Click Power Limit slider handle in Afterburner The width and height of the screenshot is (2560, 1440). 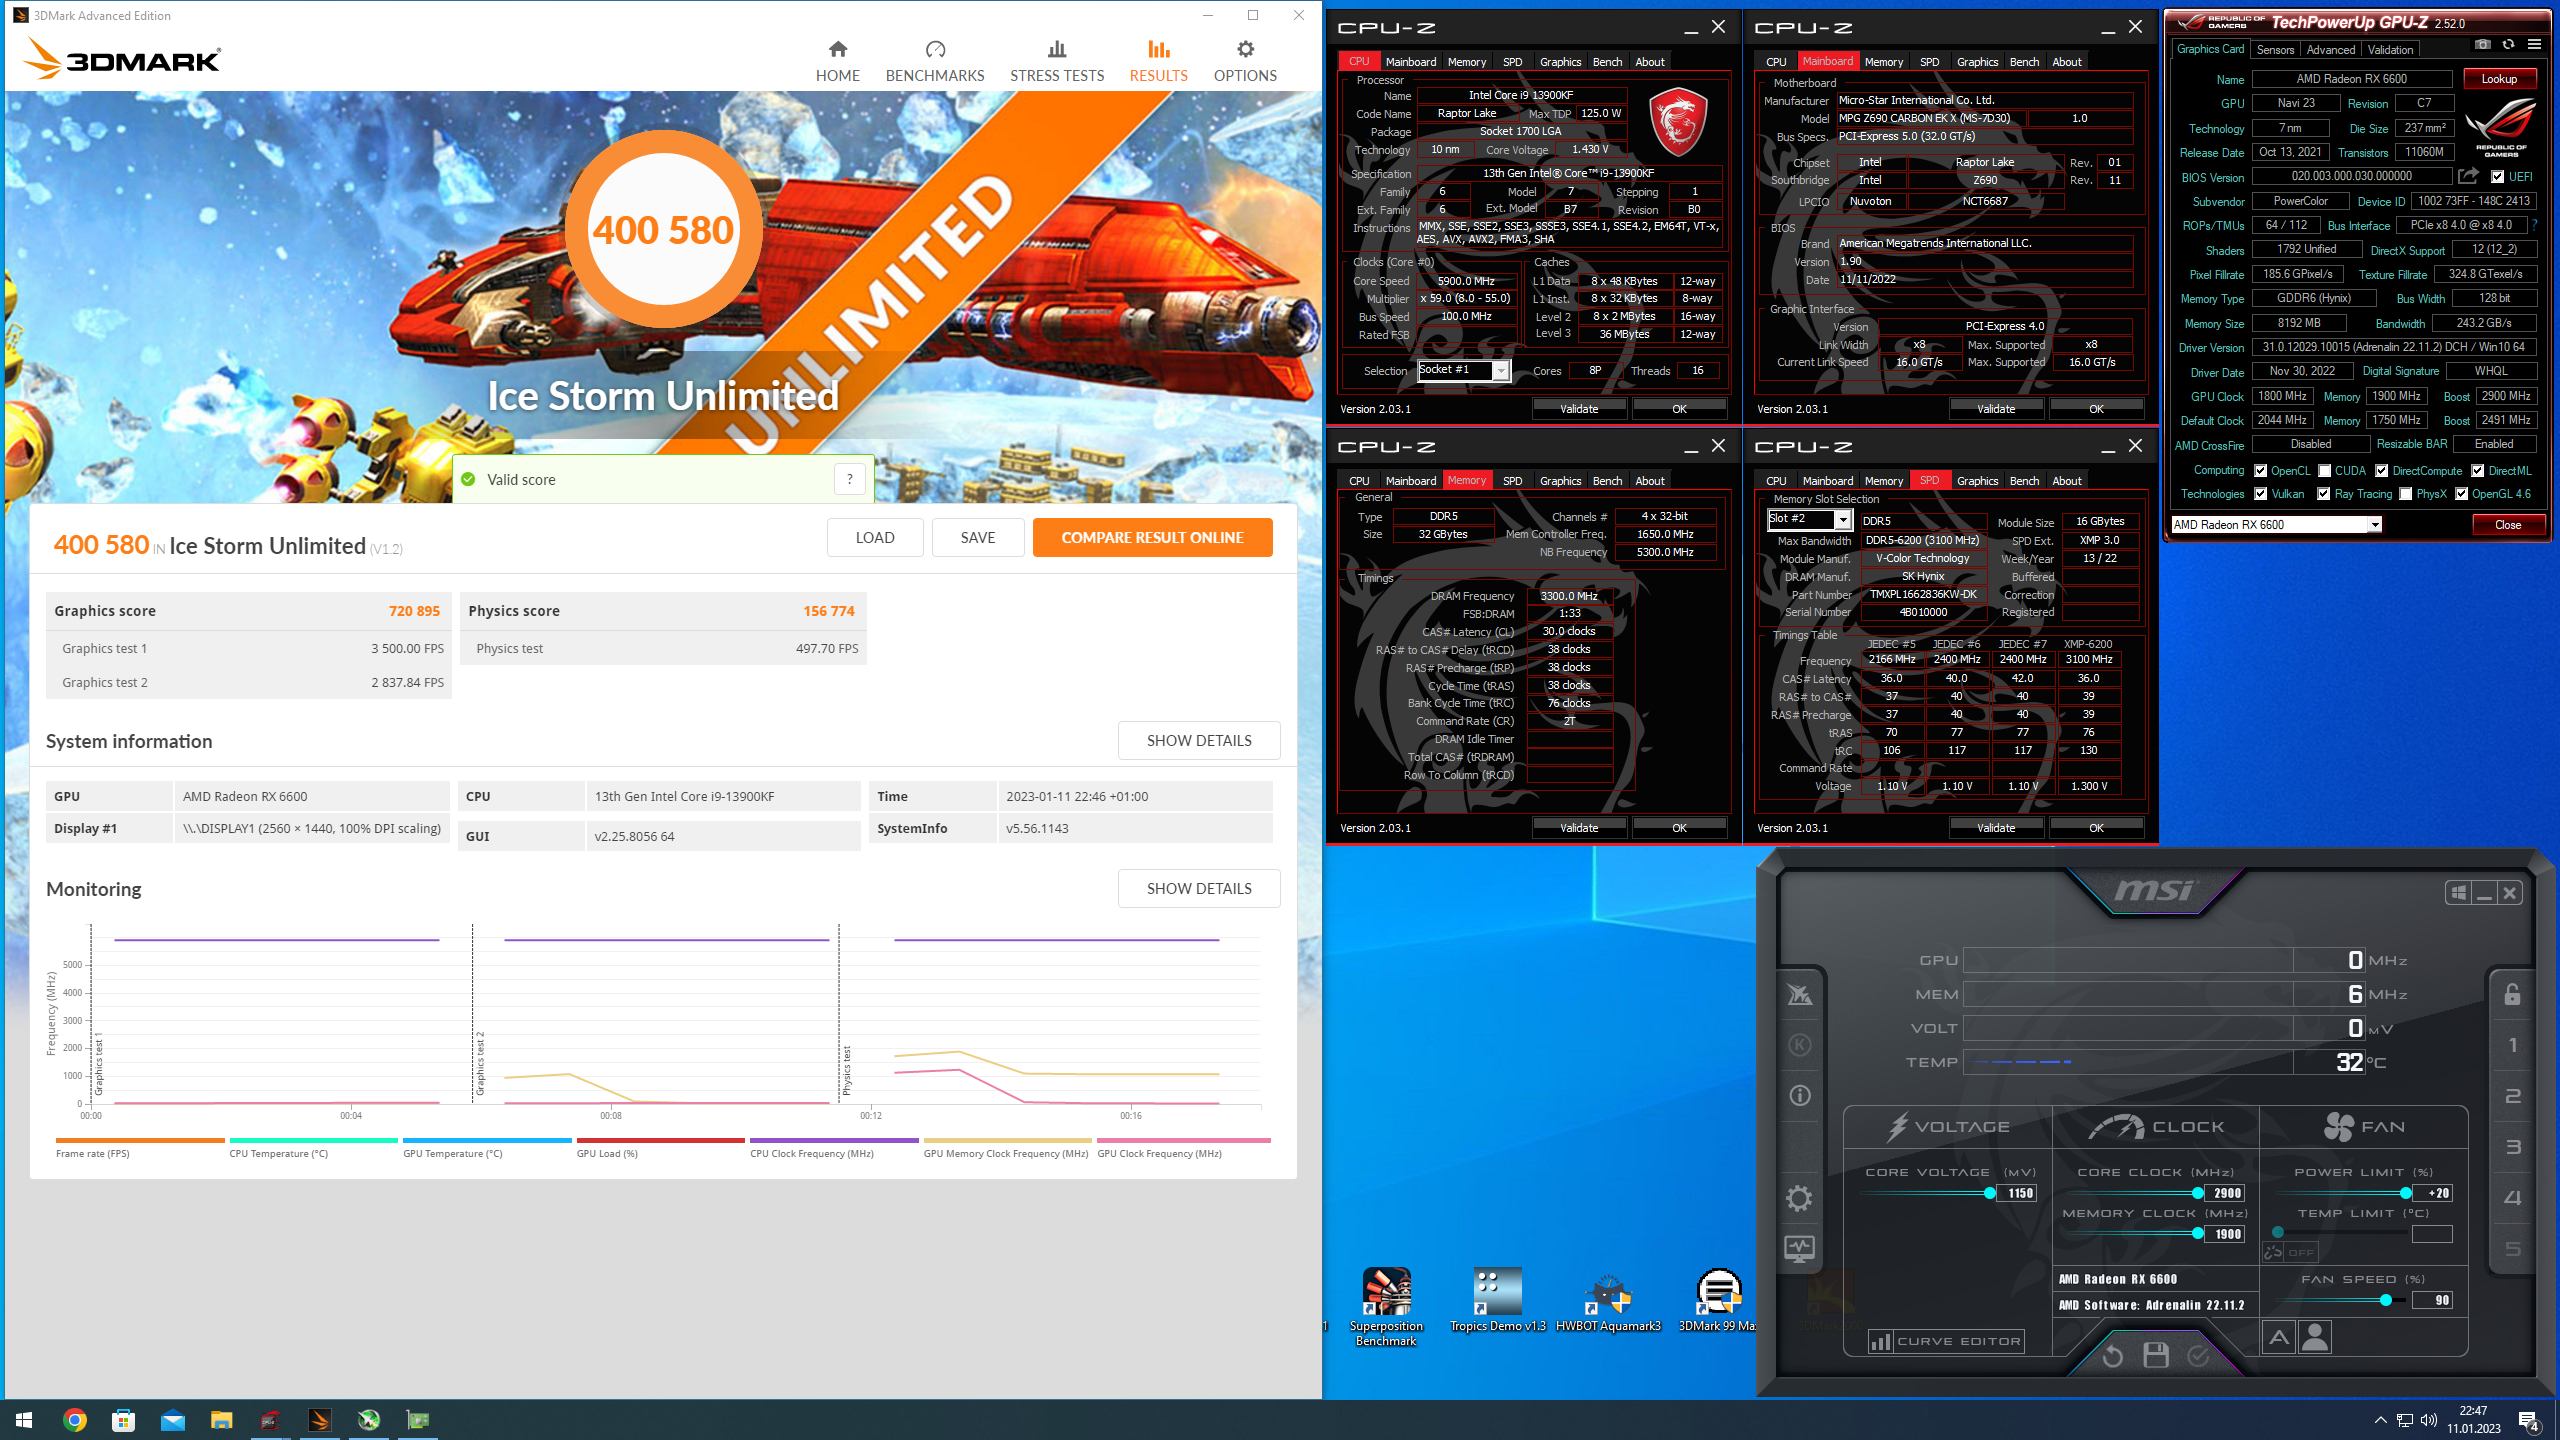pyautogui.click(x=2405, y=1193)
